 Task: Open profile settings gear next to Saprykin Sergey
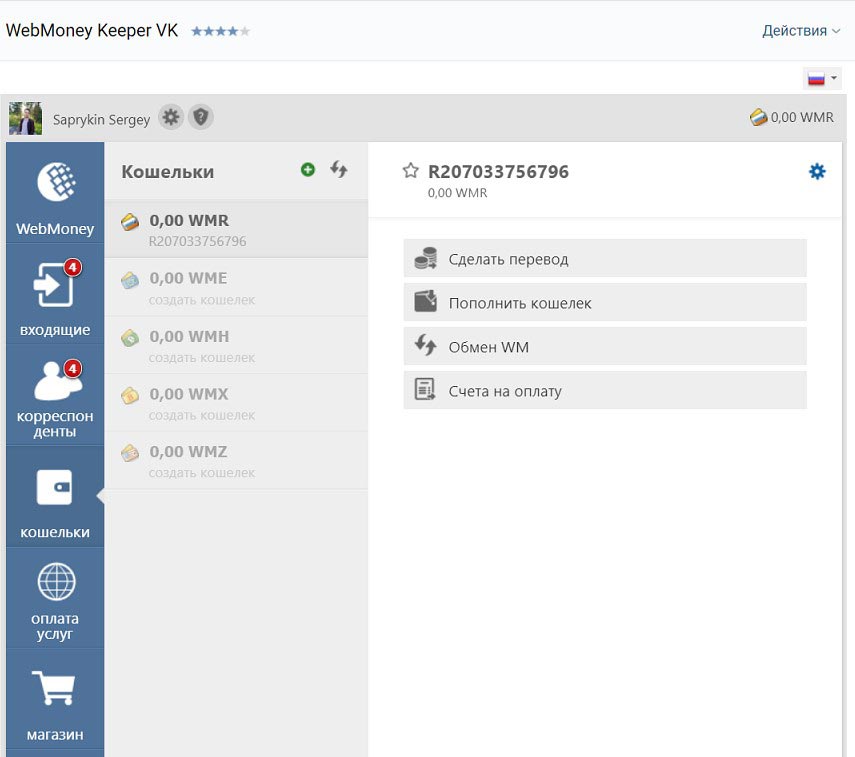click(x=171, y=117)
